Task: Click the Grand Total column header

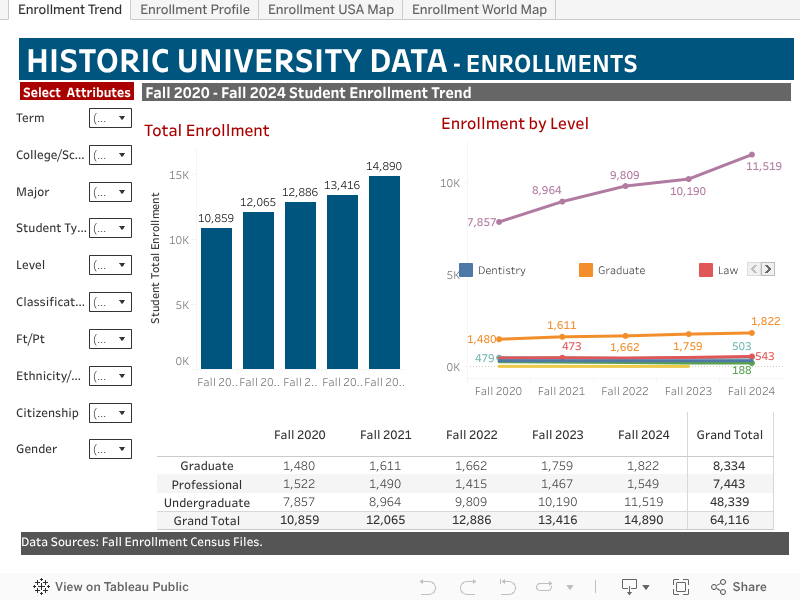Action: click(730, 435)
